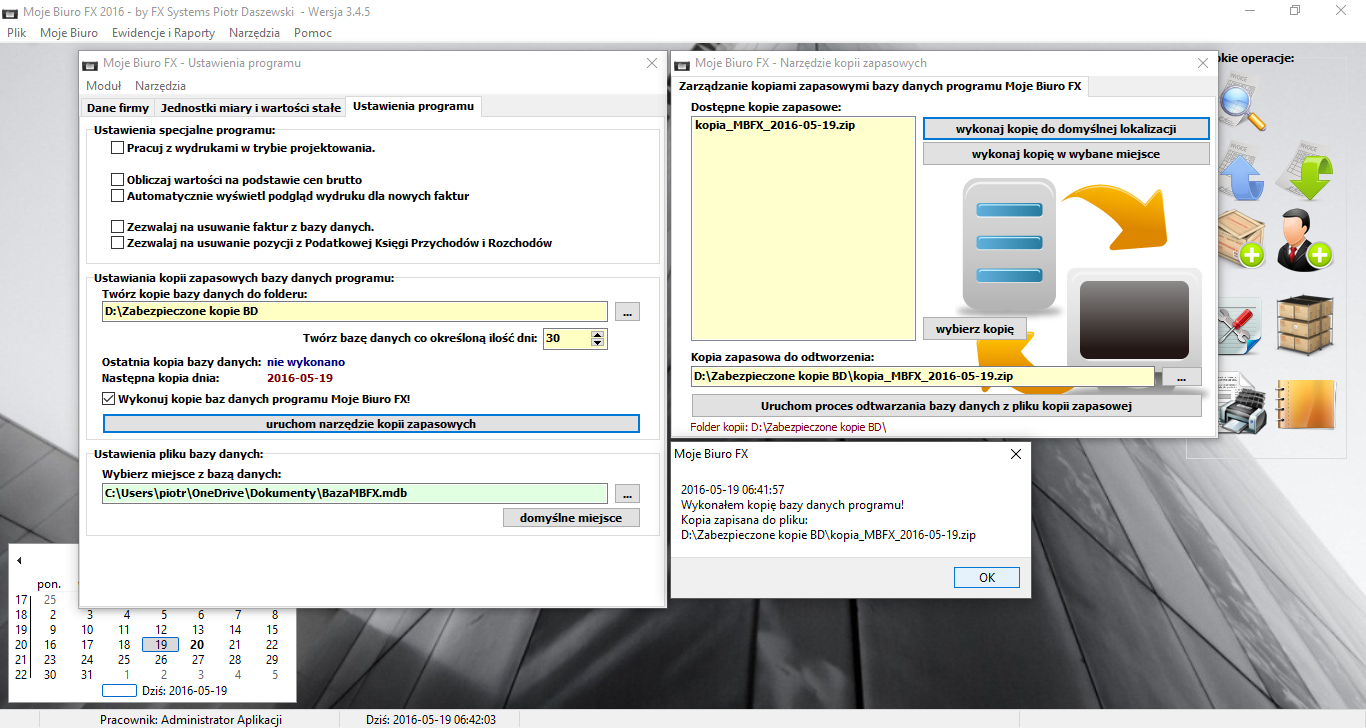This screenshot has height=728, width=1366.
Task: Select day 19 in the calendar
Action: (161, 645)
